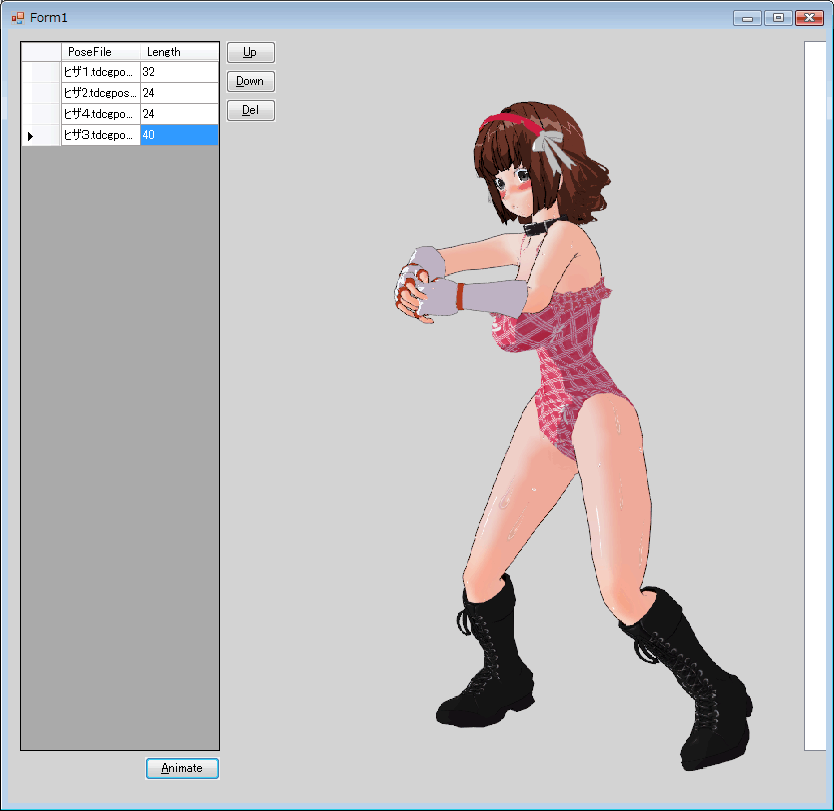Click the current-row arrow indicator in the grid
834x811 pixels.
click(x=30, y=136)
